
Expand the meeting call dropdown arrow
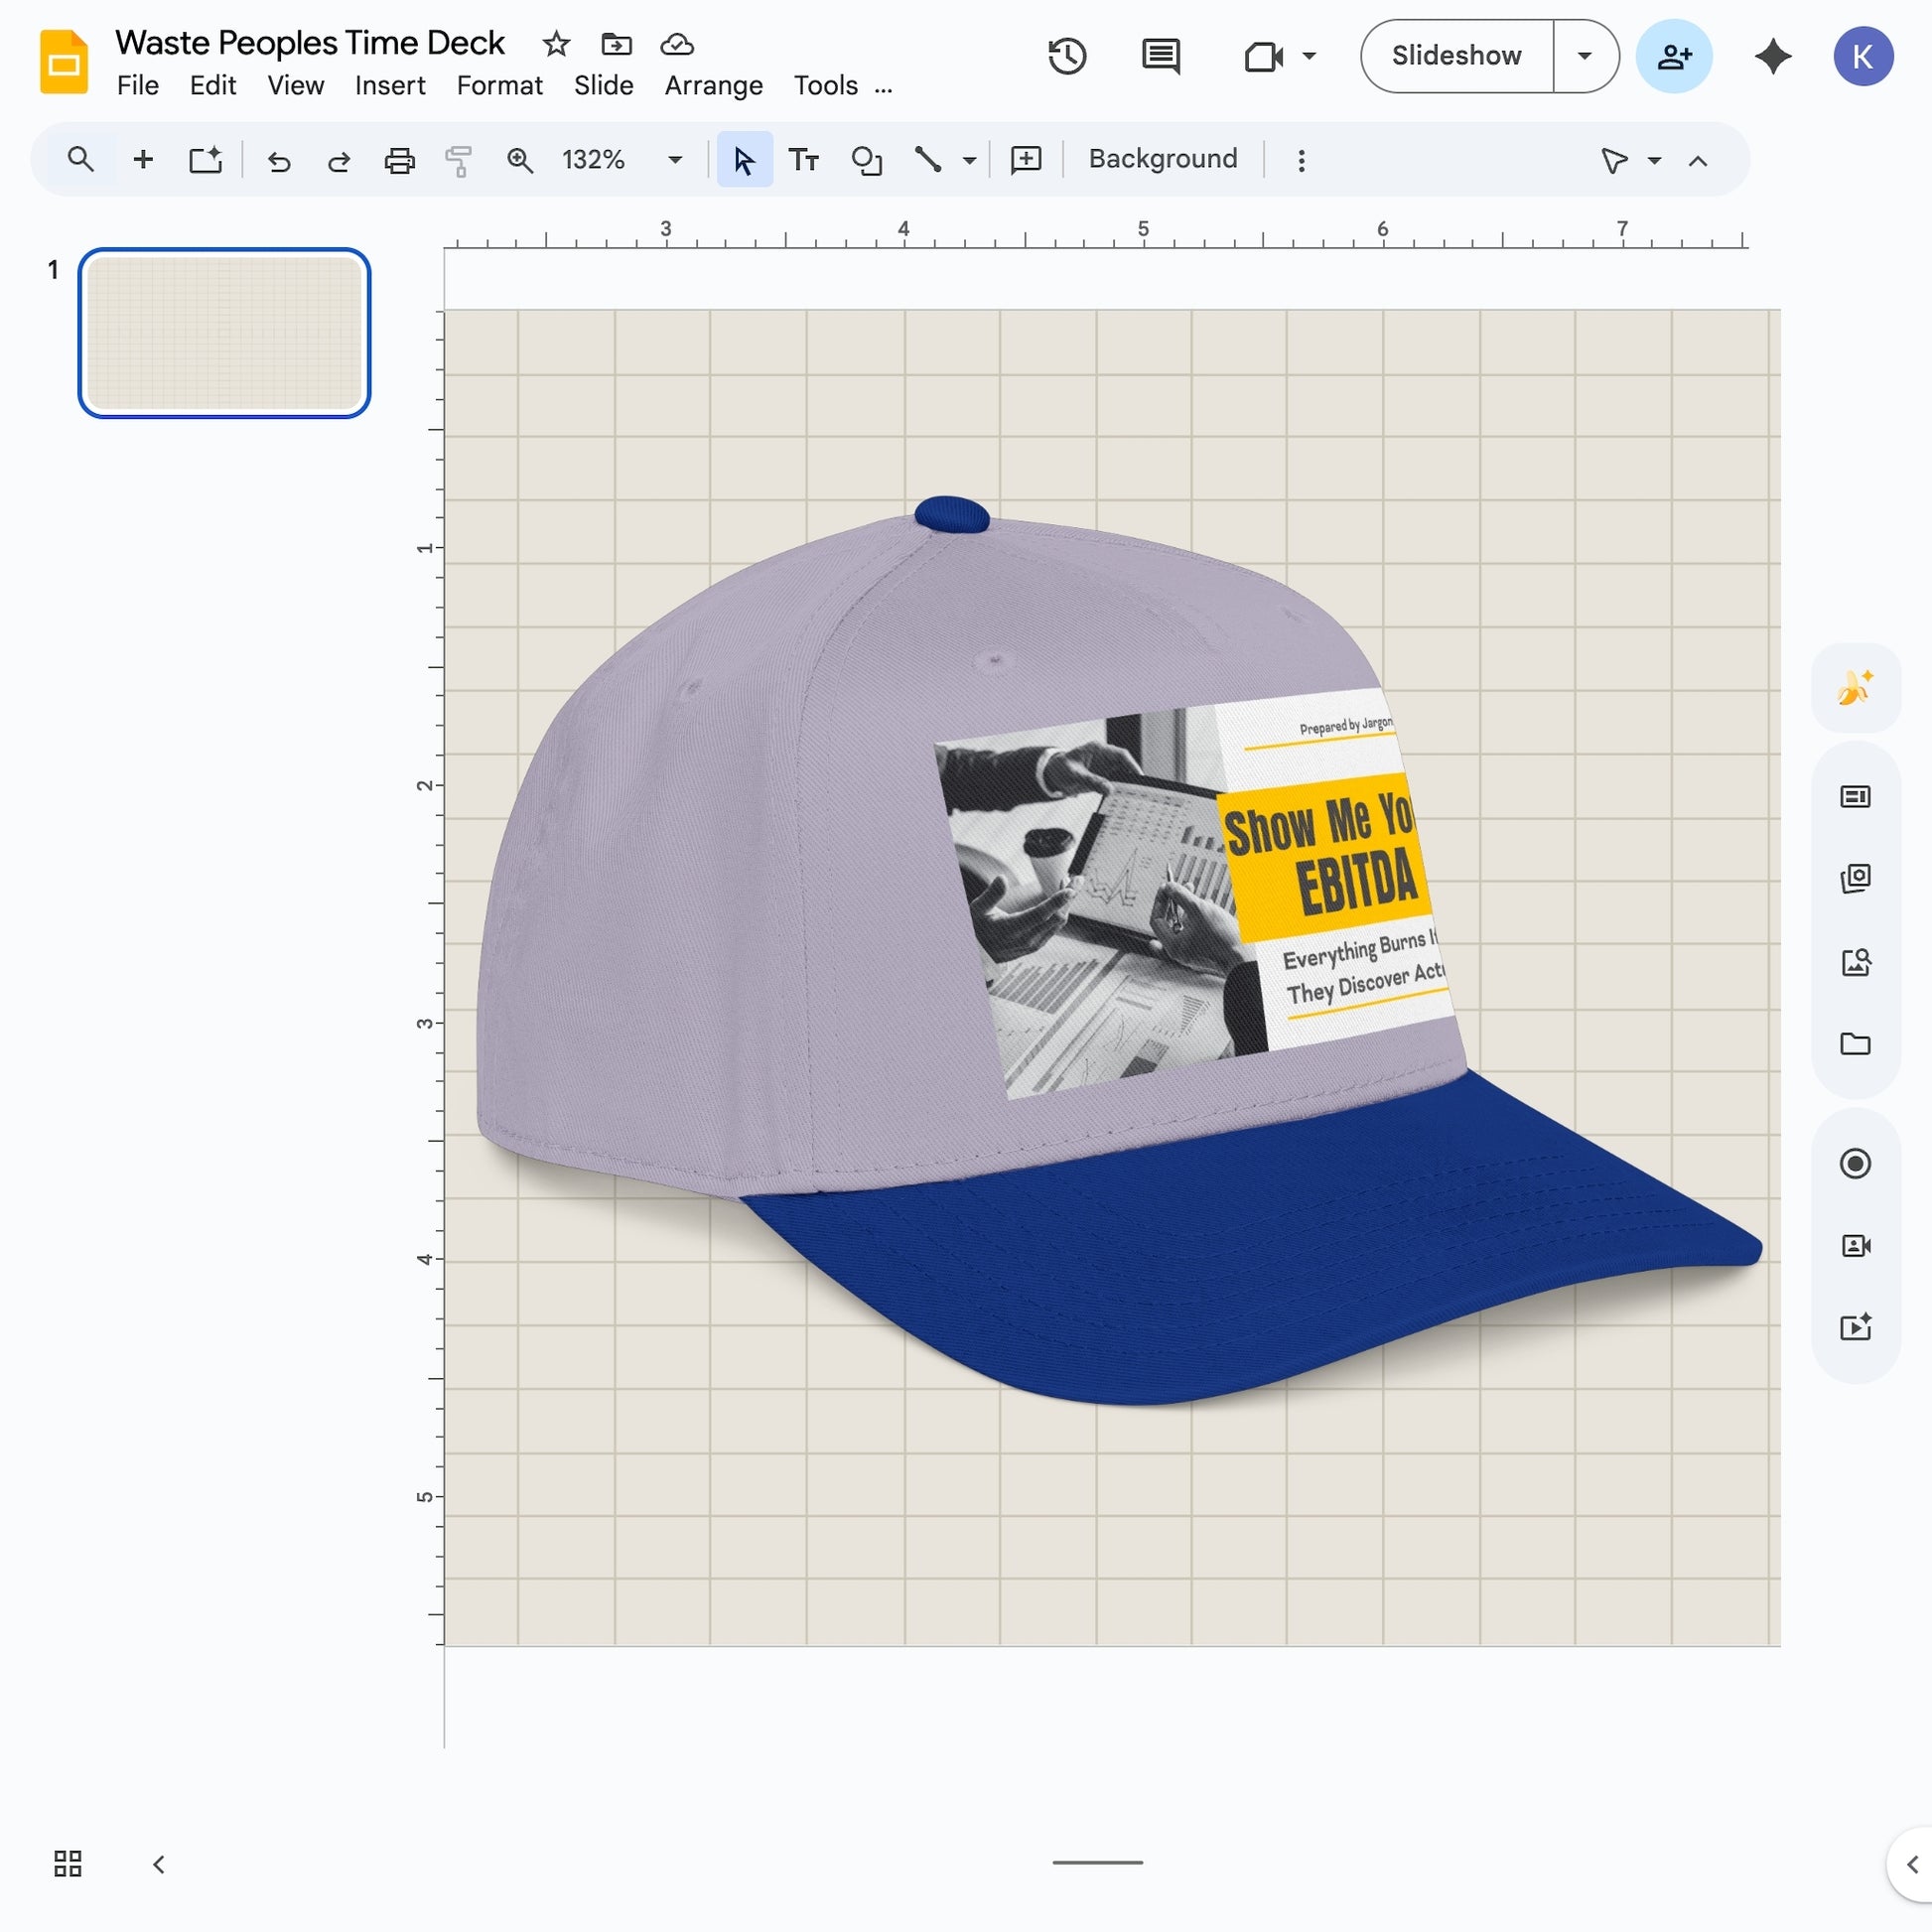coord(1309,56)
